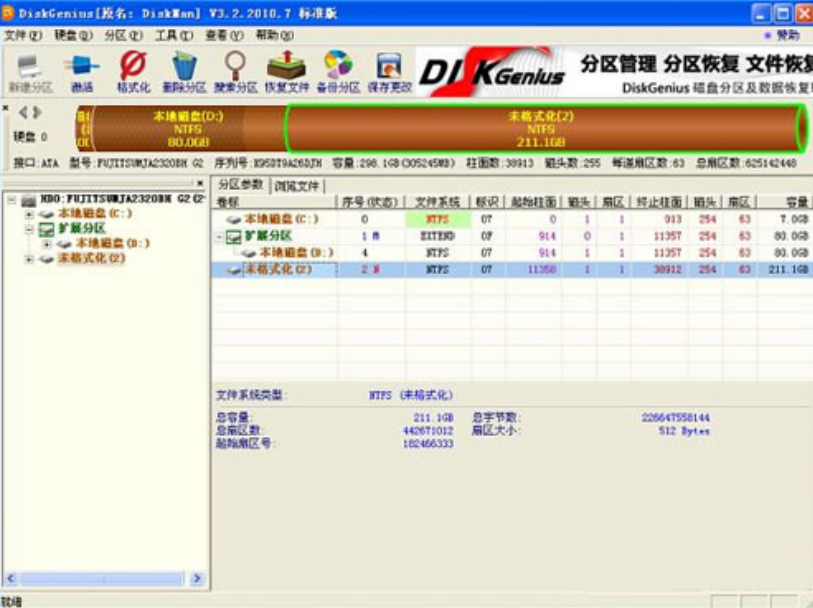Click the 格式化 (Format) toolbar icon
Screen dimensions: 813x608
pos(132,72)
